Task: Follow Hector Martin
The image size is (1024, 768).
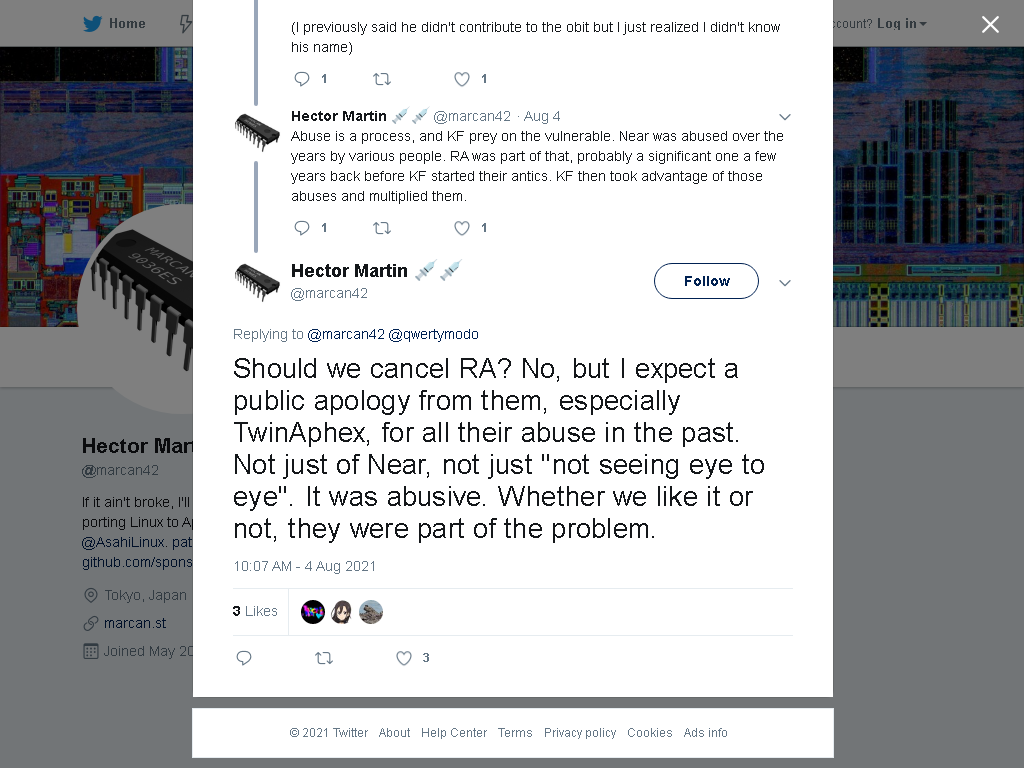Action: pyautogui.click(x=707, y=281)
